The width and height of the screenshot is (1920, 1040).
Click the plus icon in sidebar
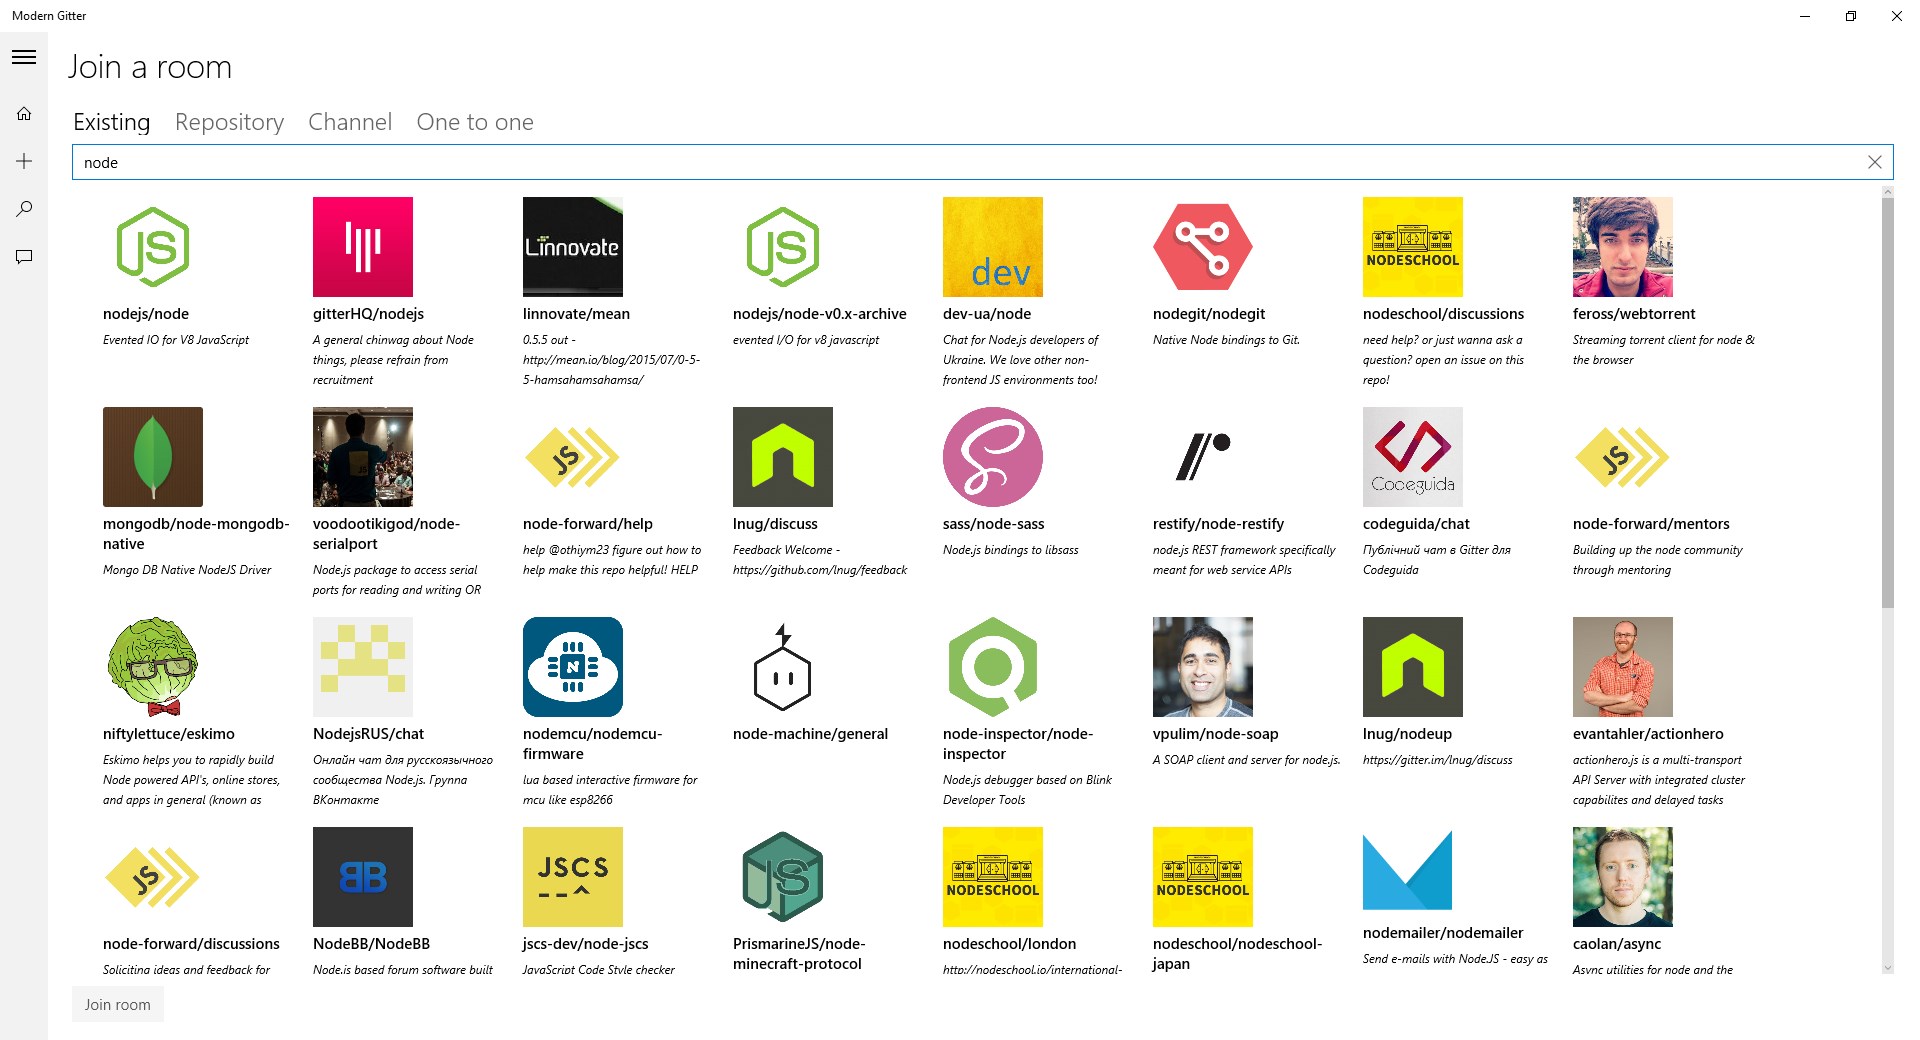(x=24, y=161)
